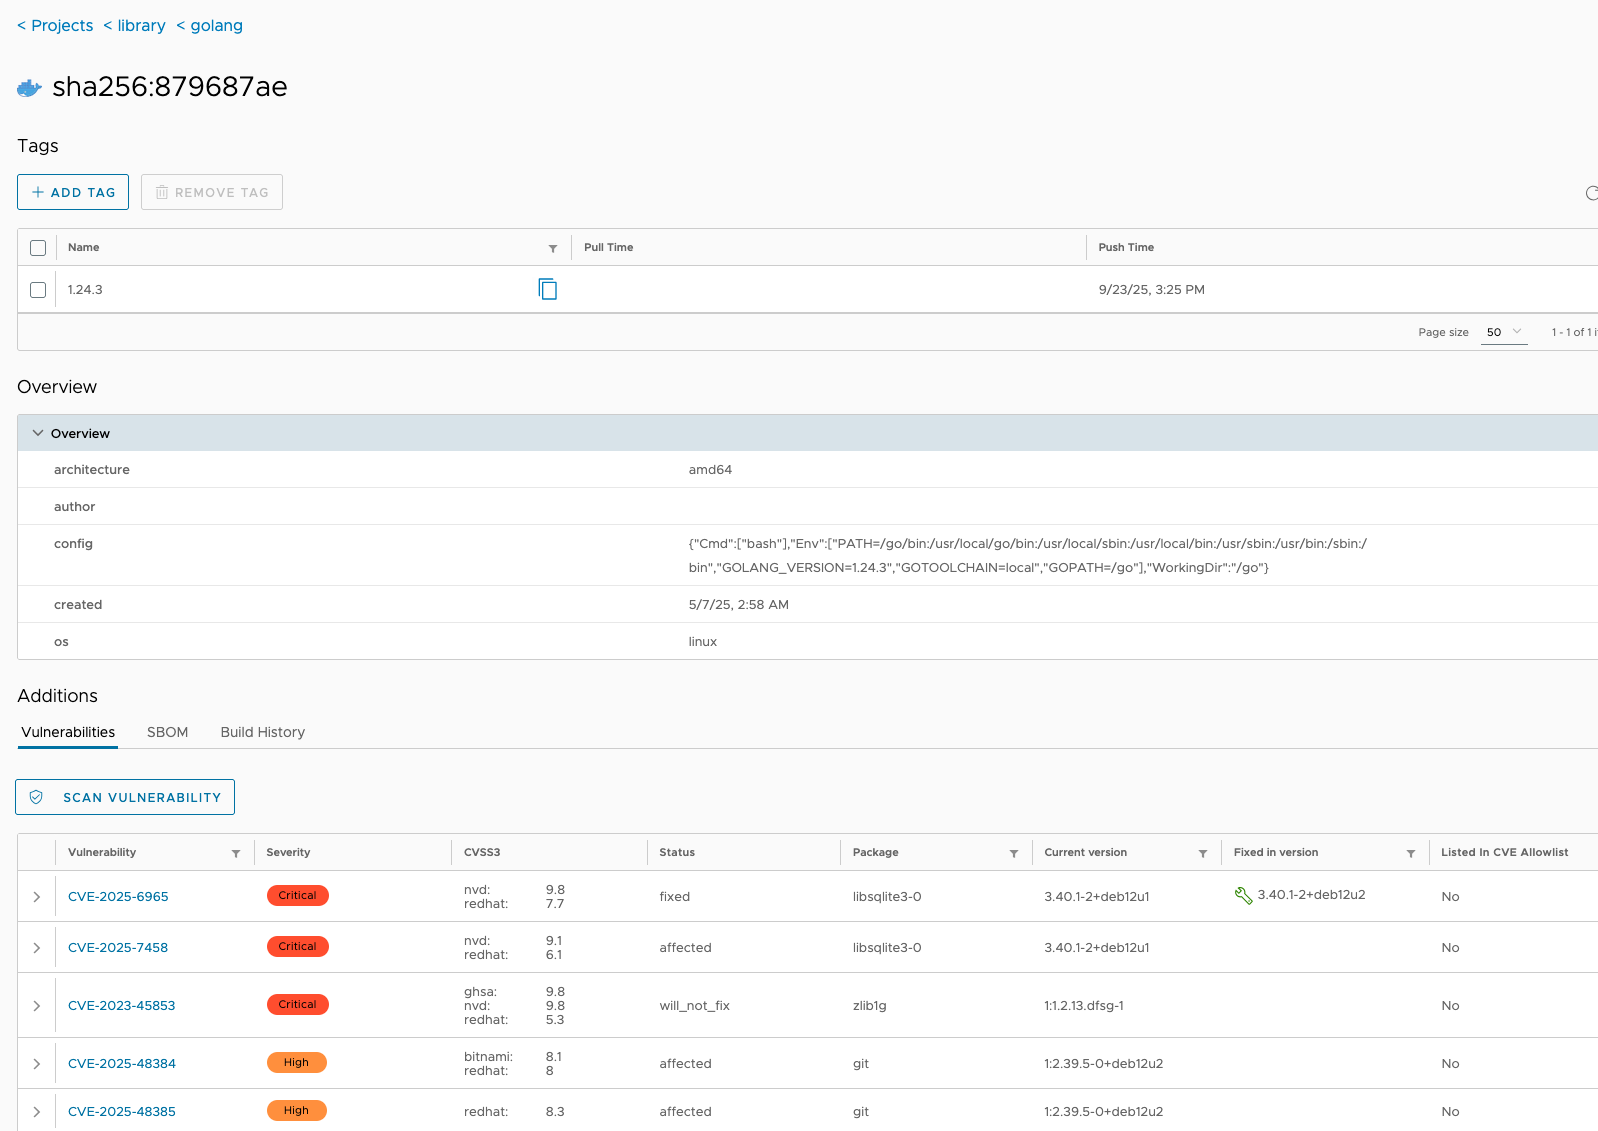Click the green wrench fix icon
1598x1131 pixels.
point(1243,896)
